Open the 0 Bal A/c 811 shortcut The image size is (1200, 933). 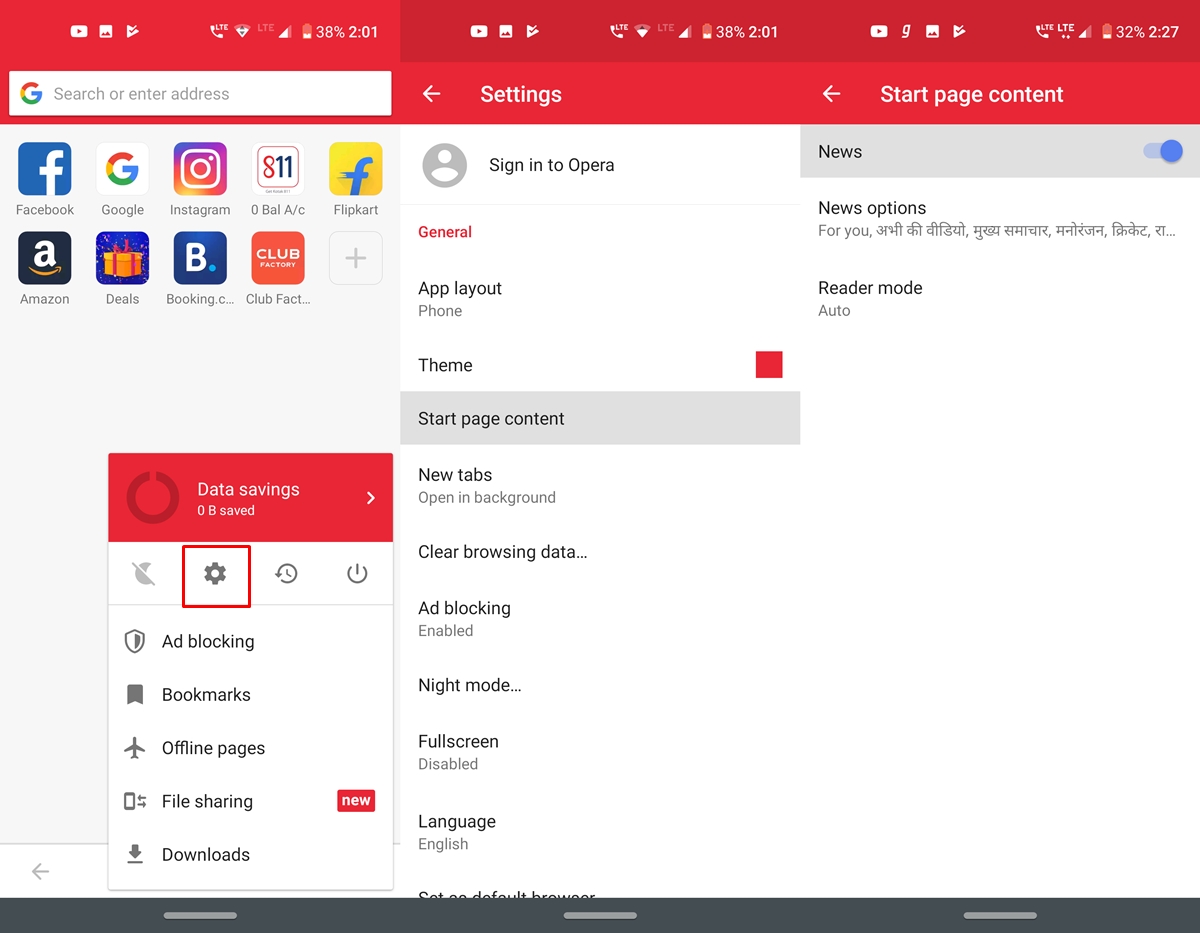[278, 169]
